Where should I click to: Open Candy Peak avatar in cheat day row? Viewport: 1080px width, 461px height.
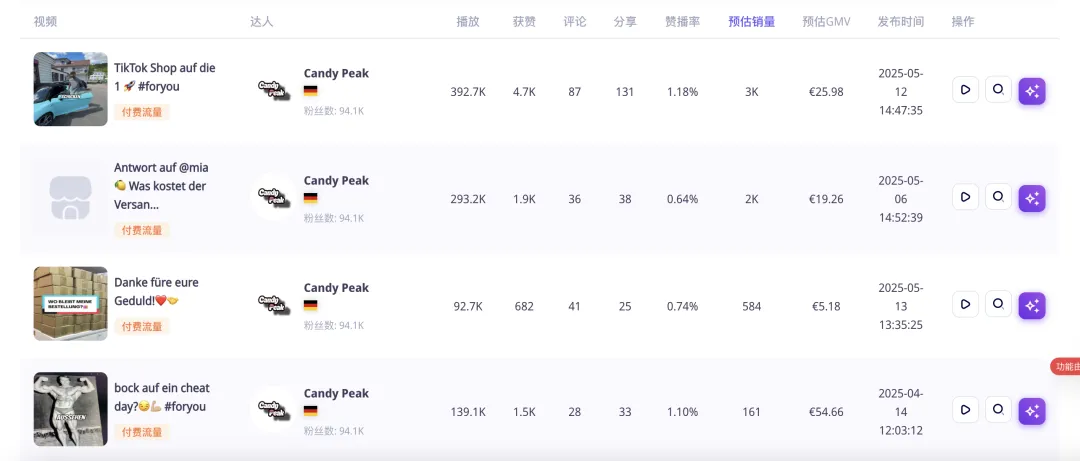pyautogui.click(x=273, y=410)
